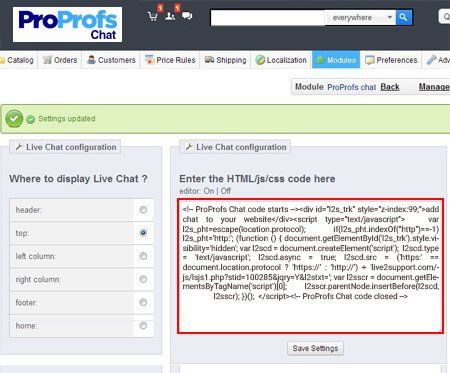450x373 pixels.
Task: Select the header display radio button
Action: 143,210
